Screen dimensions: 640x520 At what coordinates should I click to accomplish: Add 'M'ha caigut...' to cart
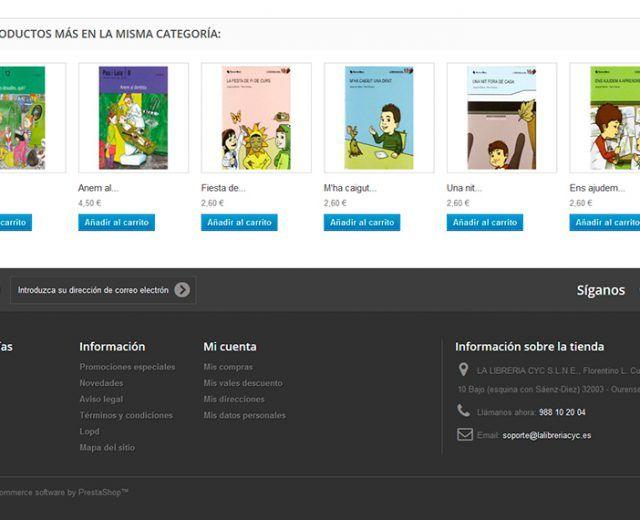[x=362, y=222]
